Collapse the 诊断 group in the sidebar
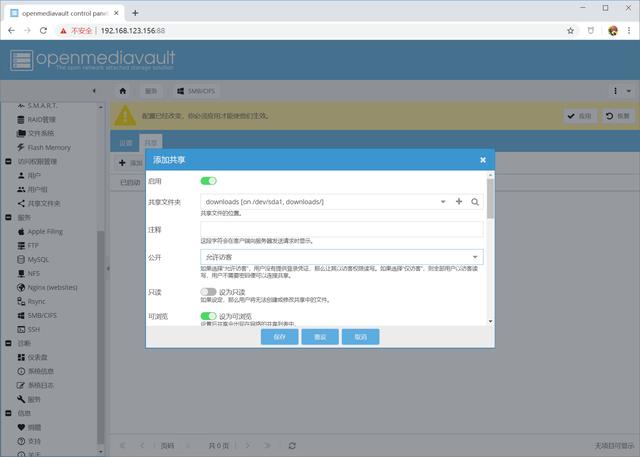640x457 pixels. pos(8,343)
